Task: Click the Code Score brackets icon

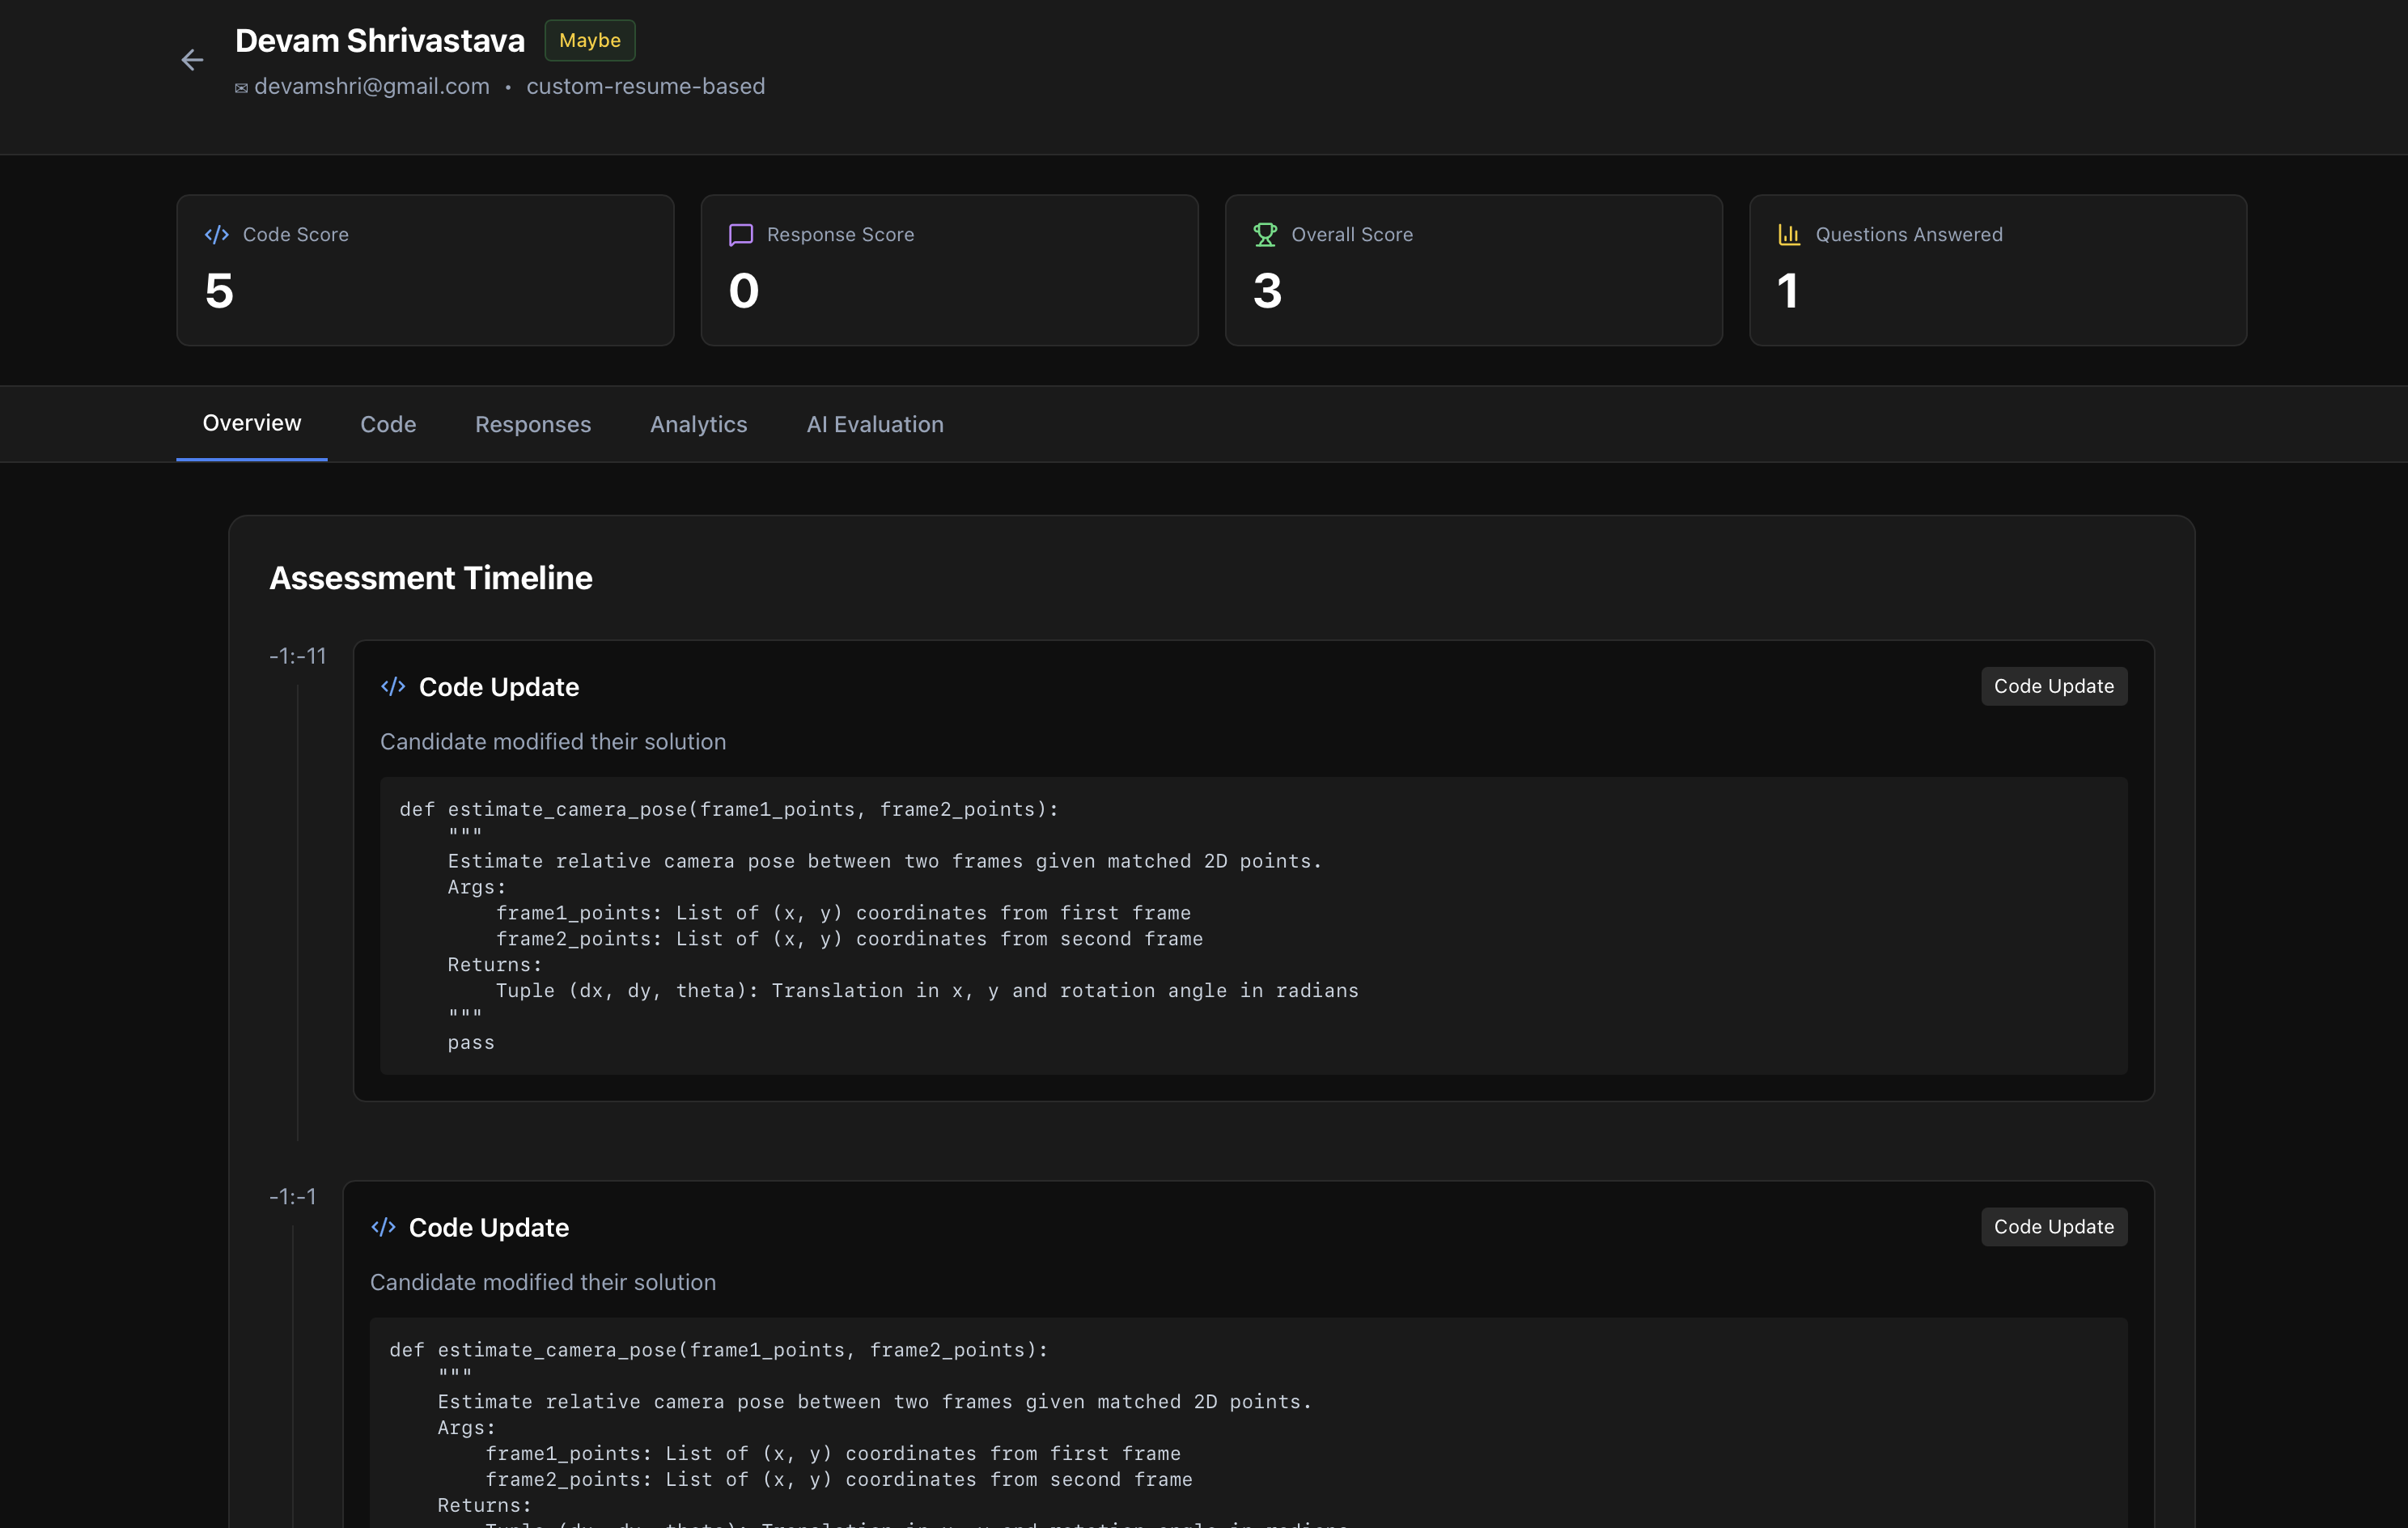Action: pos(217,235)
